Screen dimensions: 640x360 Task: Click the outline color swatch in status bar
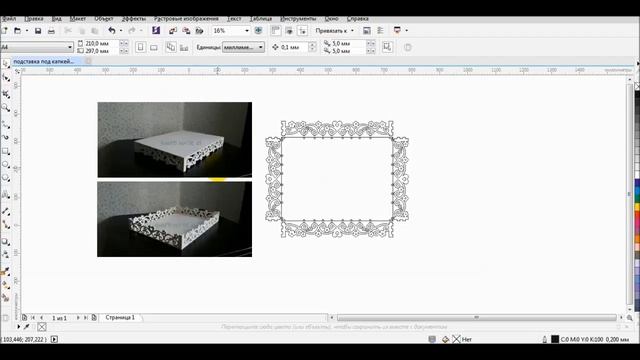(555, 339)
